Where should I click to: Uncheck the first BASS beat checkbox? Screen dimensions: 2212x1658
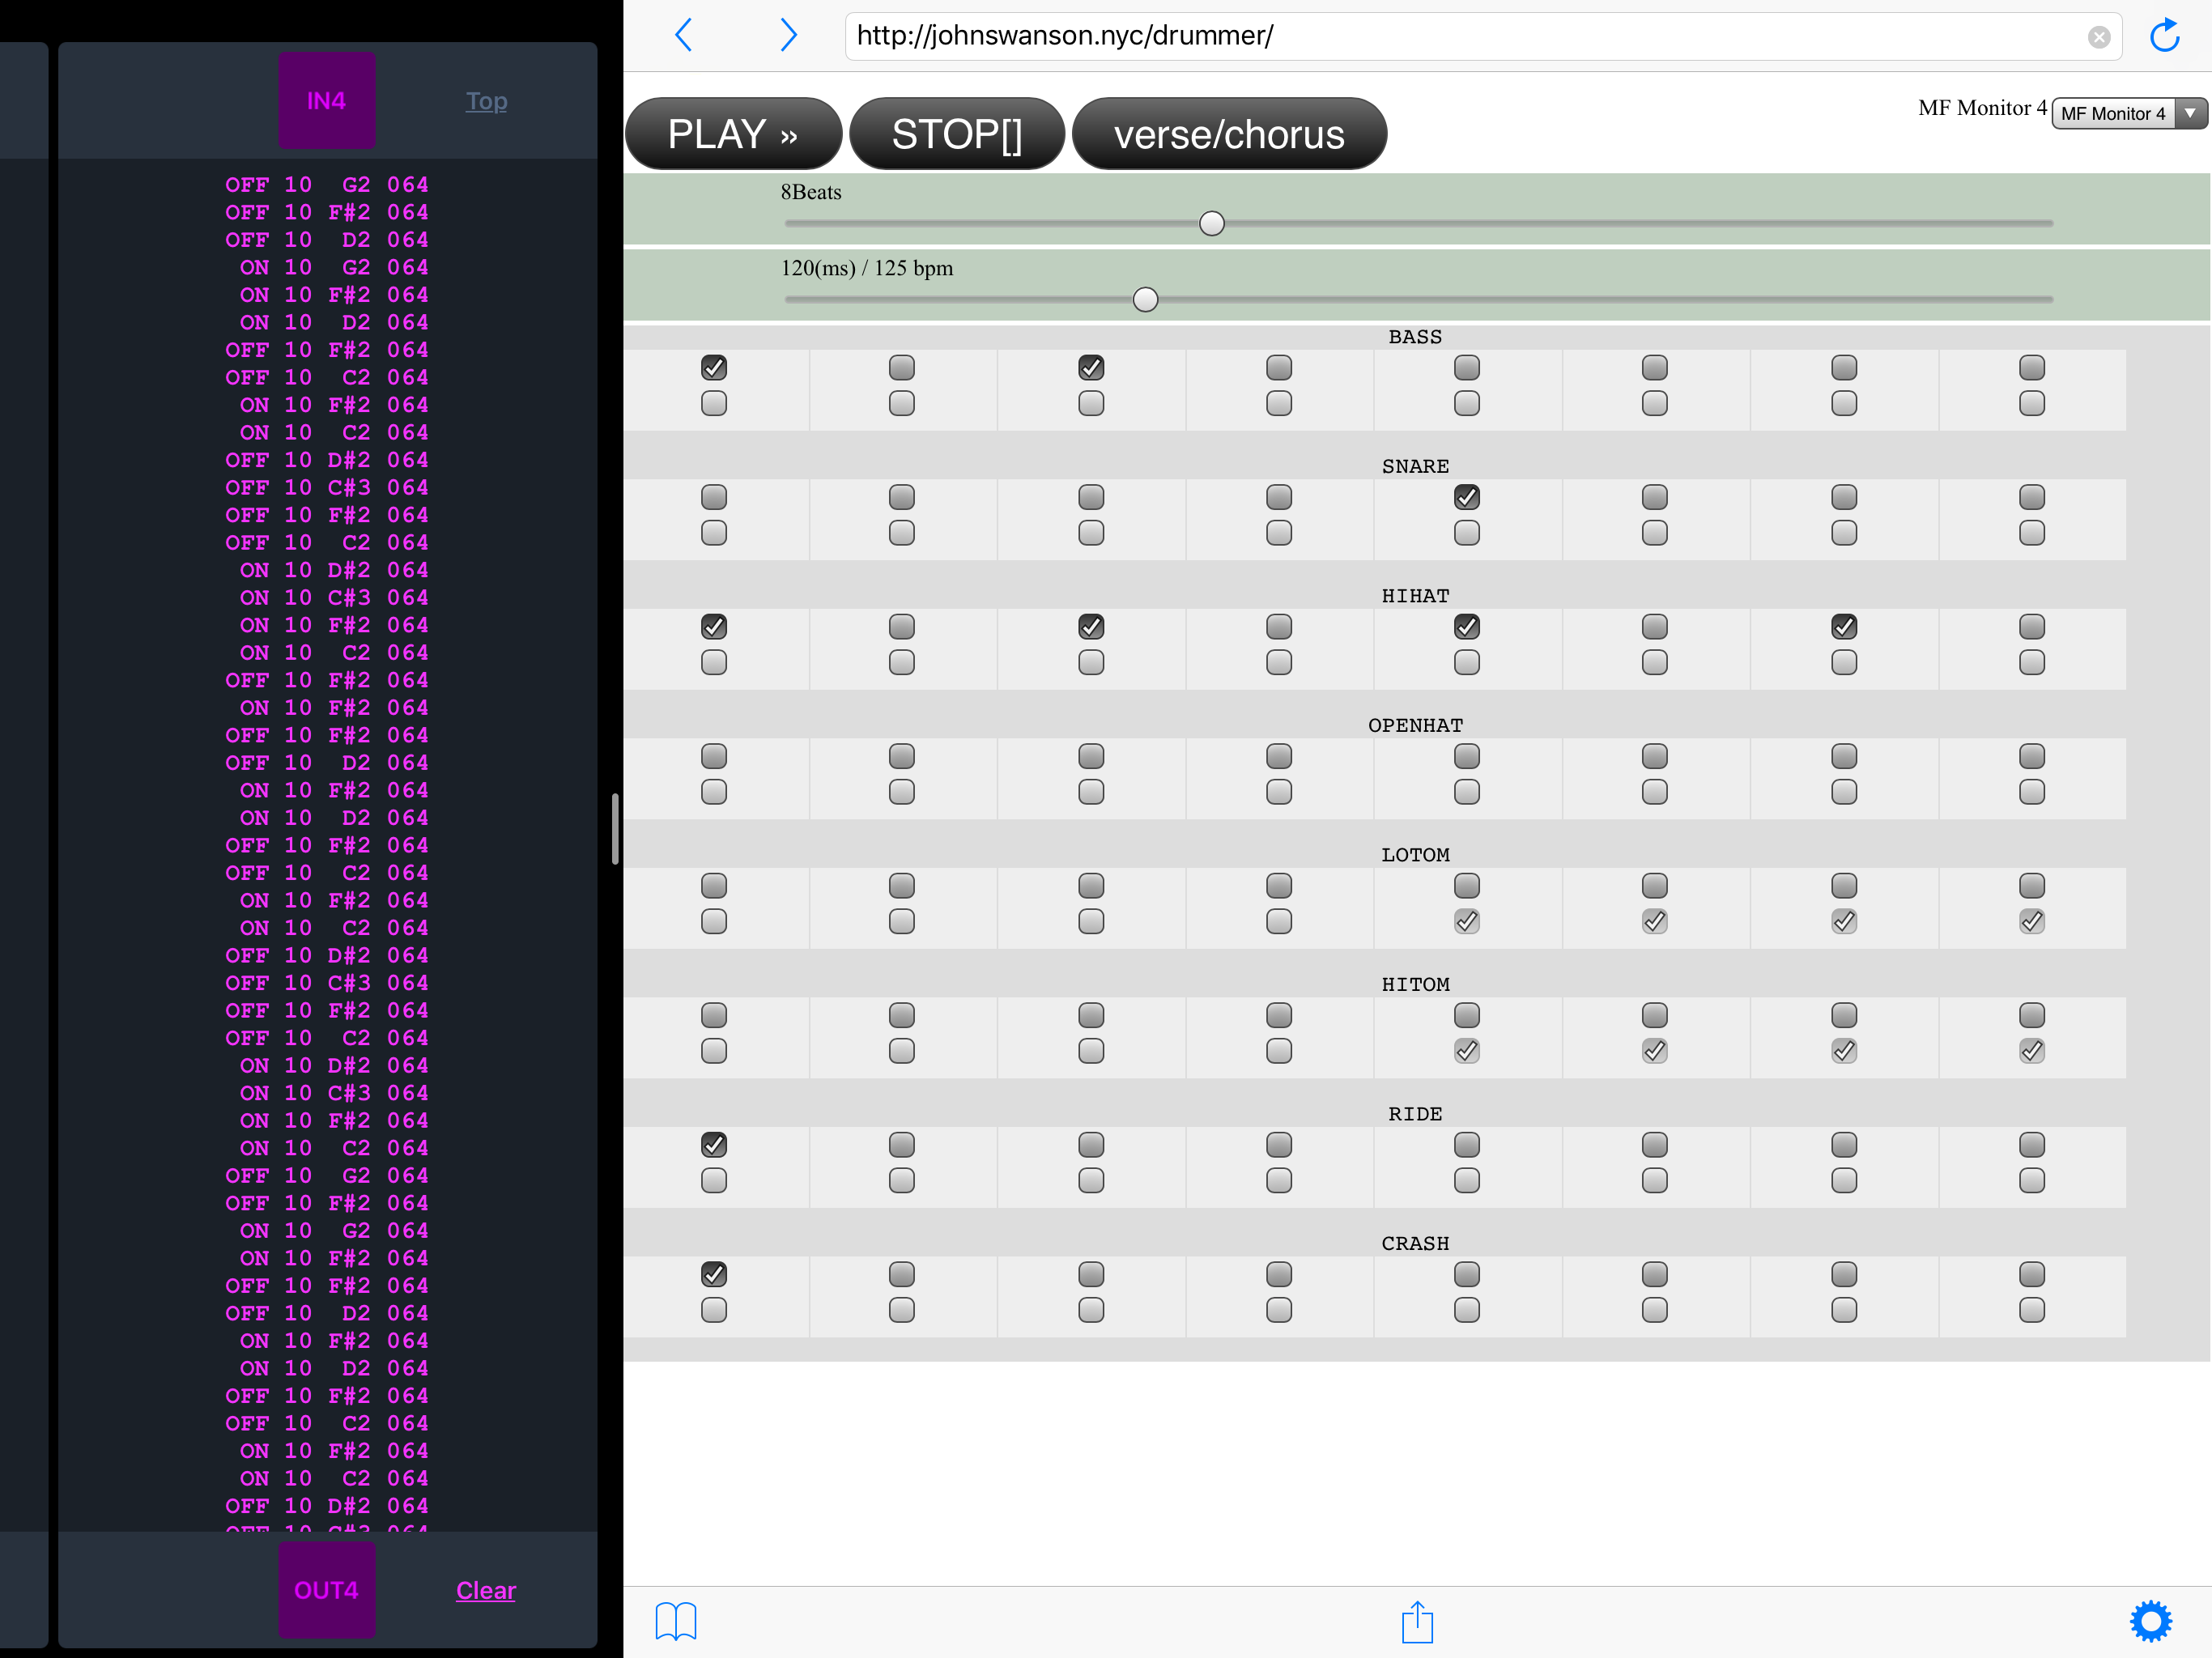713,367
